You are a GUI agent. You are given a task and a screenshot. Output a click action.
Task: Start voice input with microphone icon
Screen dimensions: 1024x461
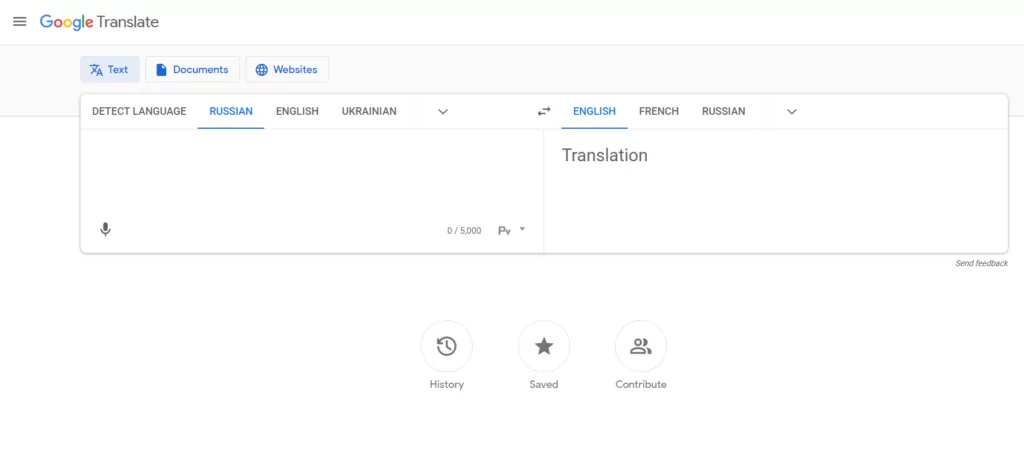click(105, 230)
